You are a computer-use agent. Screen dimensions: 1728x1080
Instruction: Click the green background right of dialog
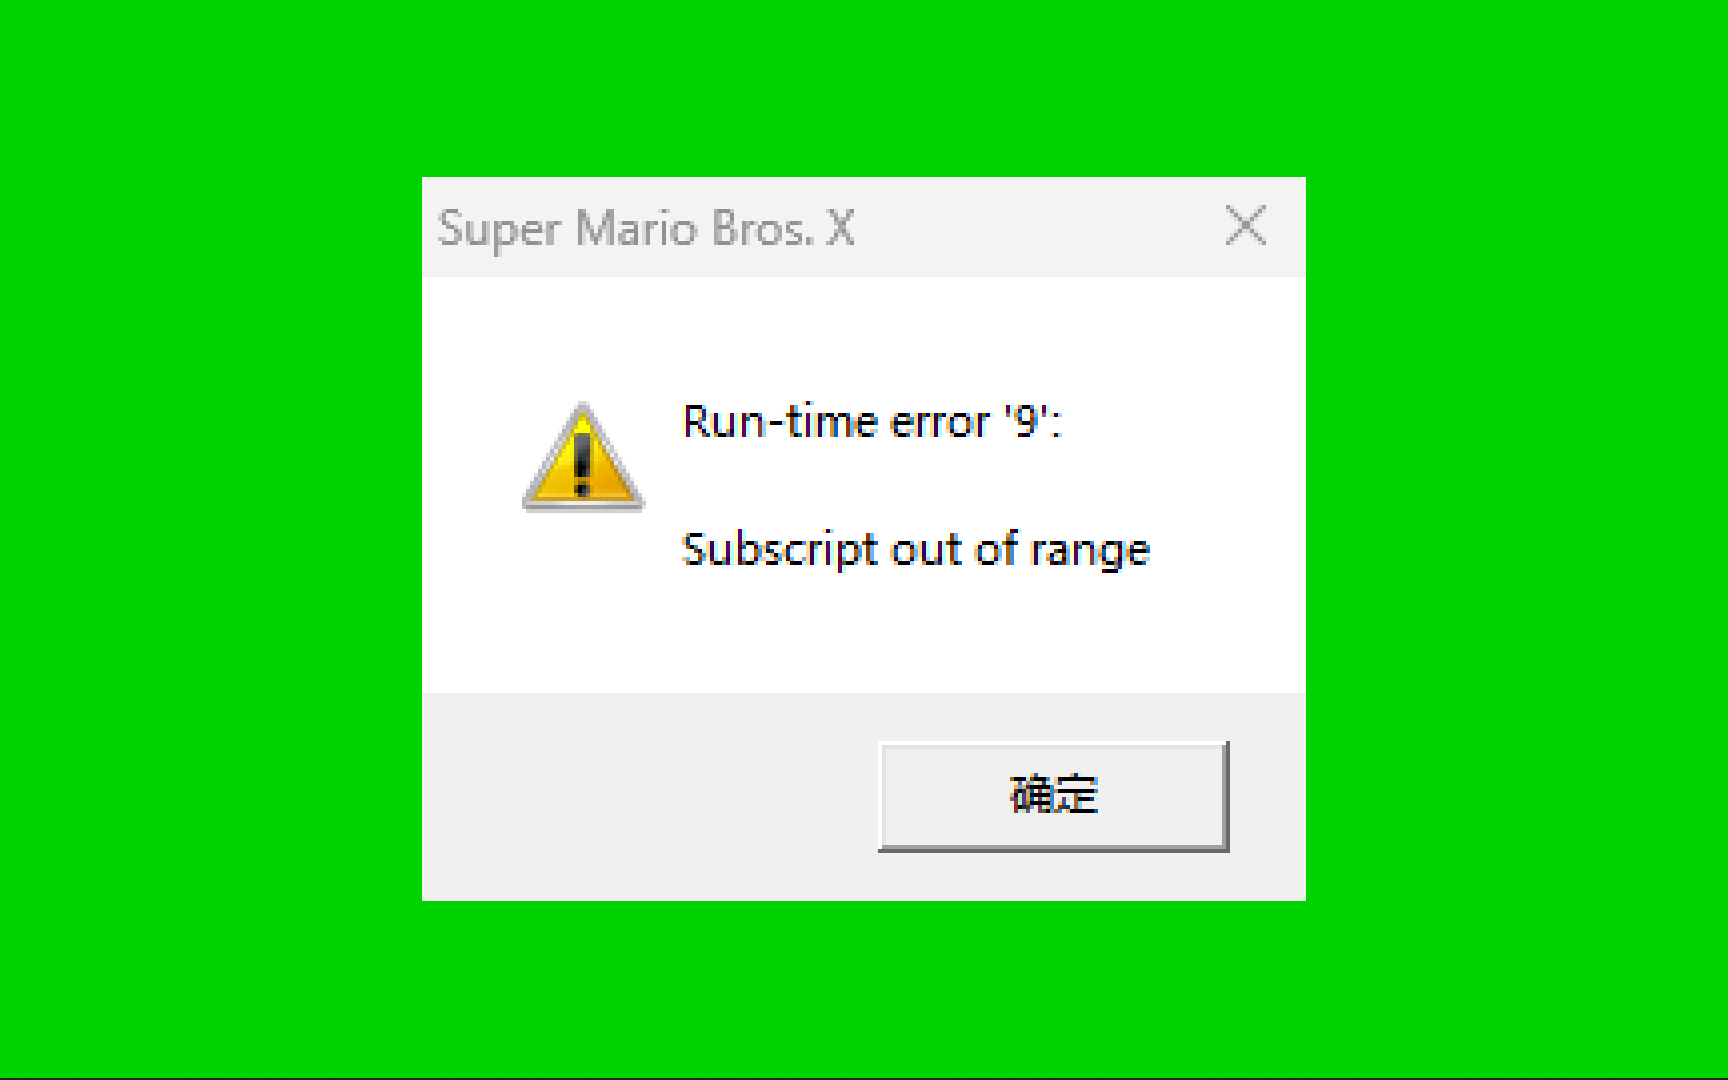point(1516,540)
